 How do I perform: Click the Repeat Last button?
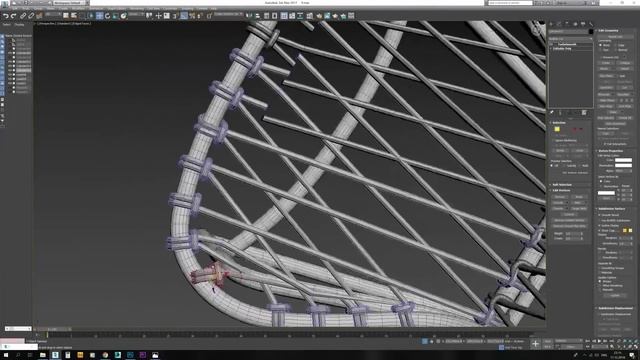coord(616,37)
